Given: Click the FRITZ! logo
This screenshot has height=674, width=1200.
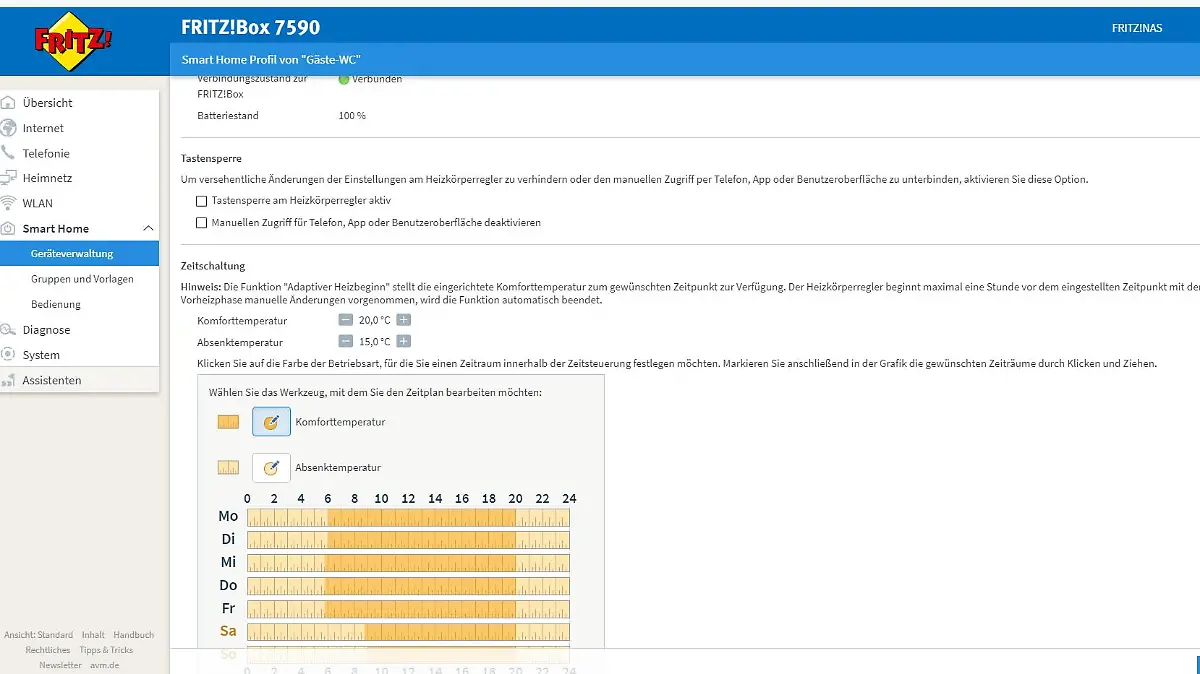Looking at the screenshot, I should 74,41.
